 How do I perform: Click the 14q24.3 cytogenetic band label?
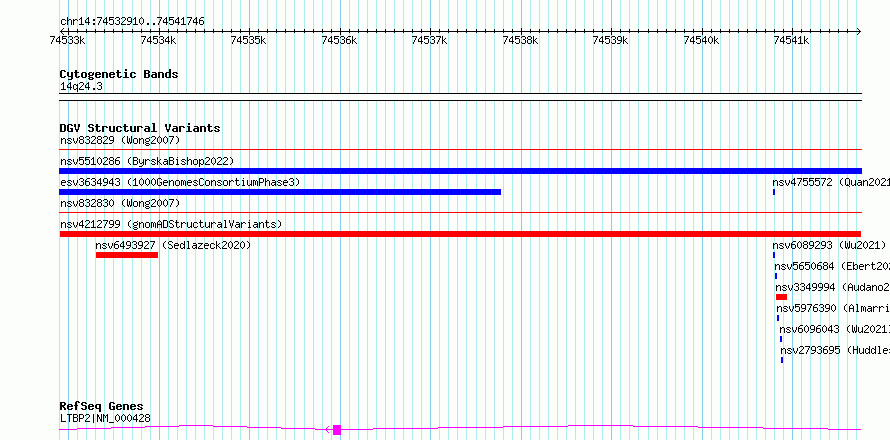82,87
